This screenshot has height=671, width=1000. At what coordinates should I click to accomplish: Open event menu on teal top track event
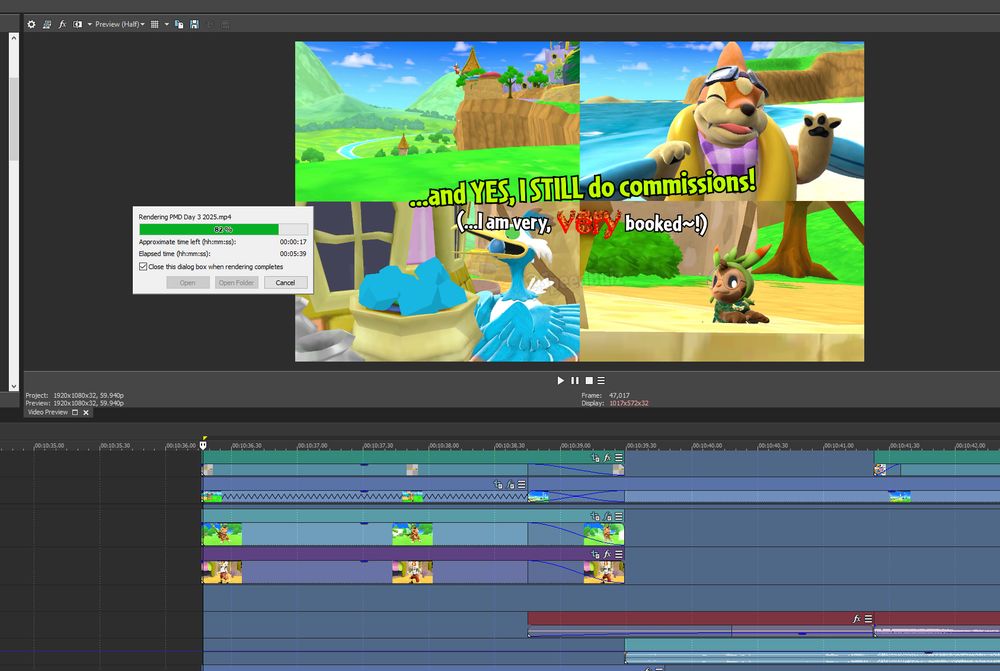(x=619, y=457)
